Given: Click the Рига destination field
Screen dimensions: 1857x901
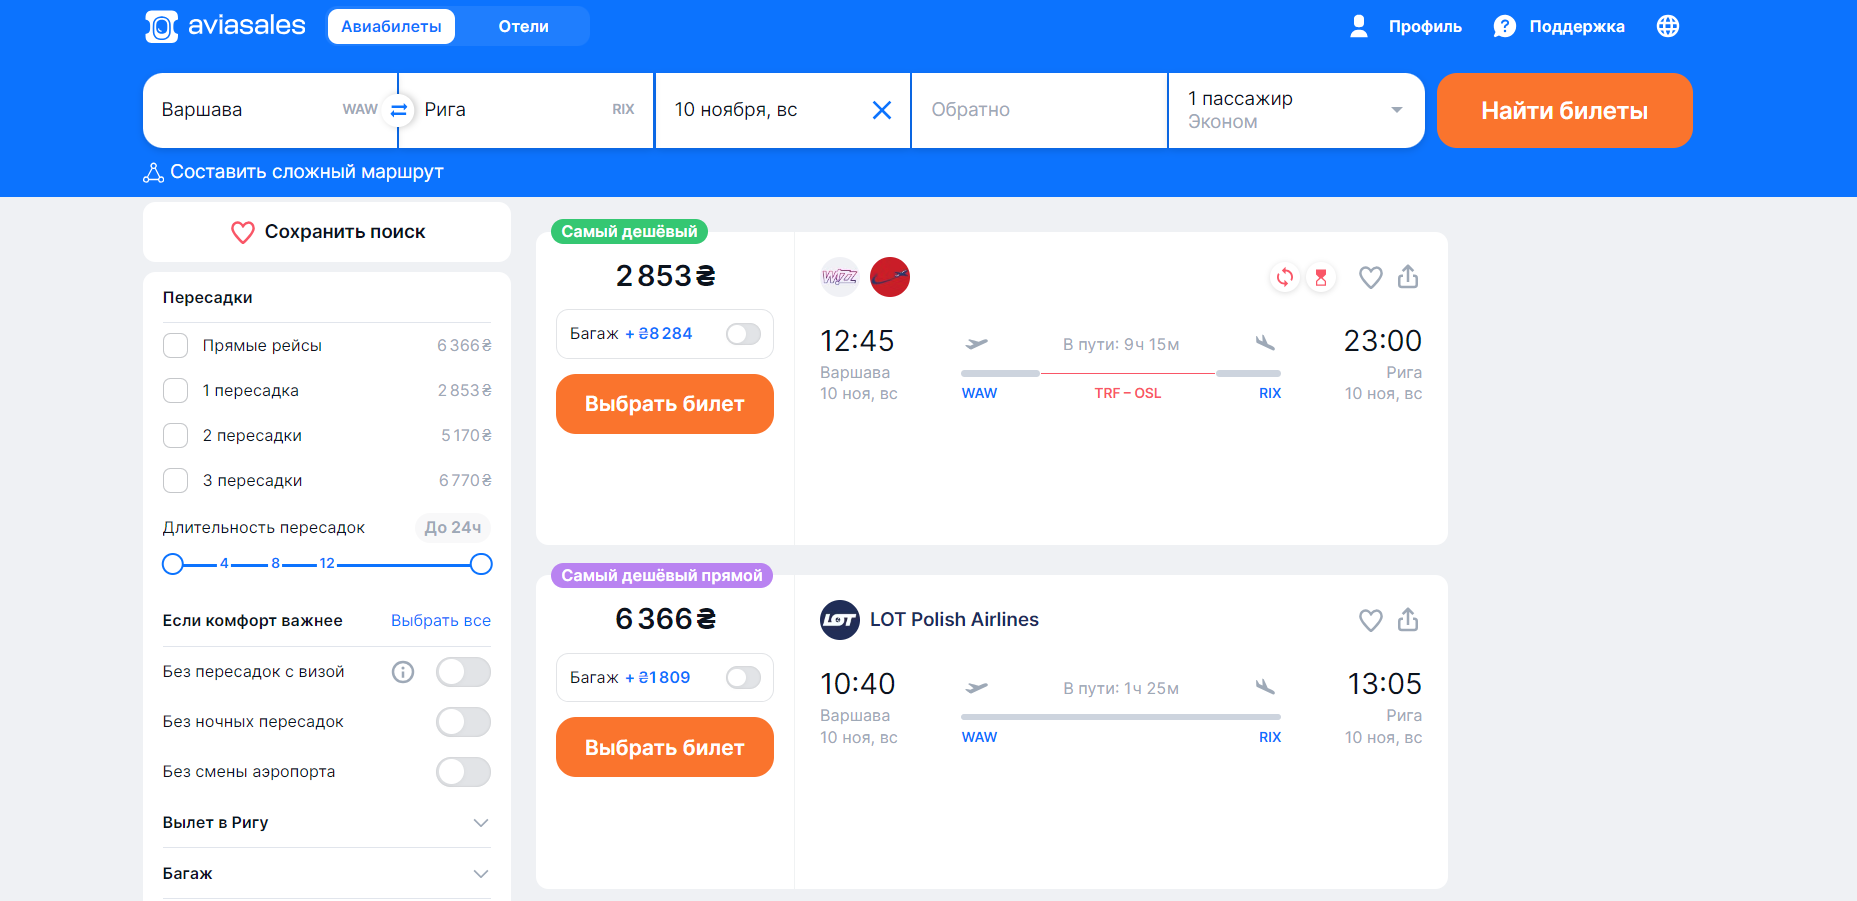Looking at the screenshot, I should click(x=526, y=110).
